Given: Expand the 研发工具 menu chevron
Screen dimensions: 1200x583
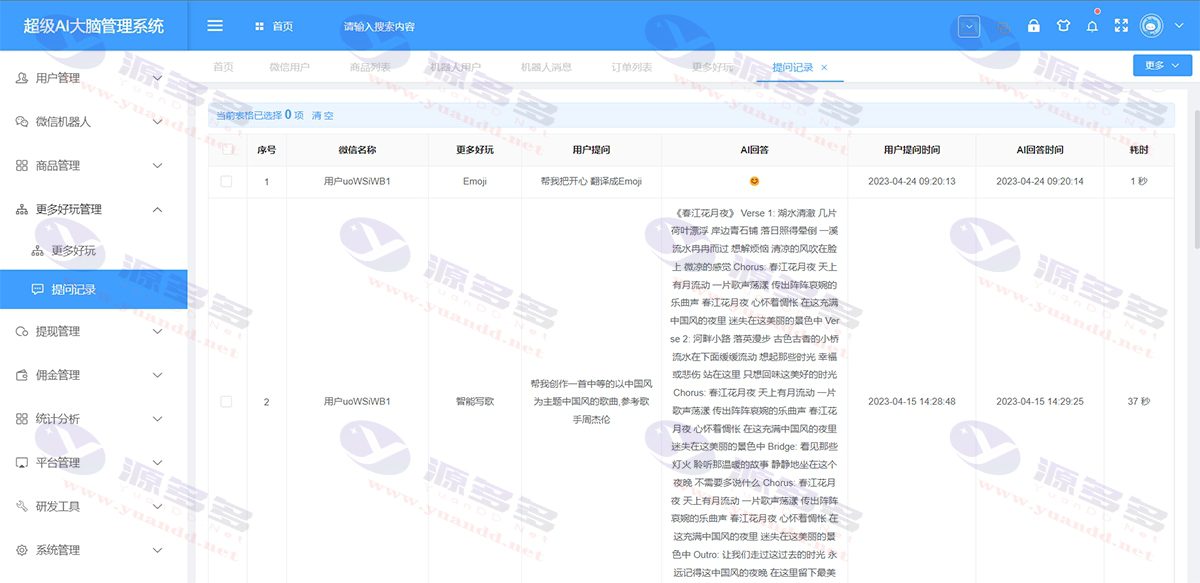Looking at the screenshot, I should click(157, 507).
